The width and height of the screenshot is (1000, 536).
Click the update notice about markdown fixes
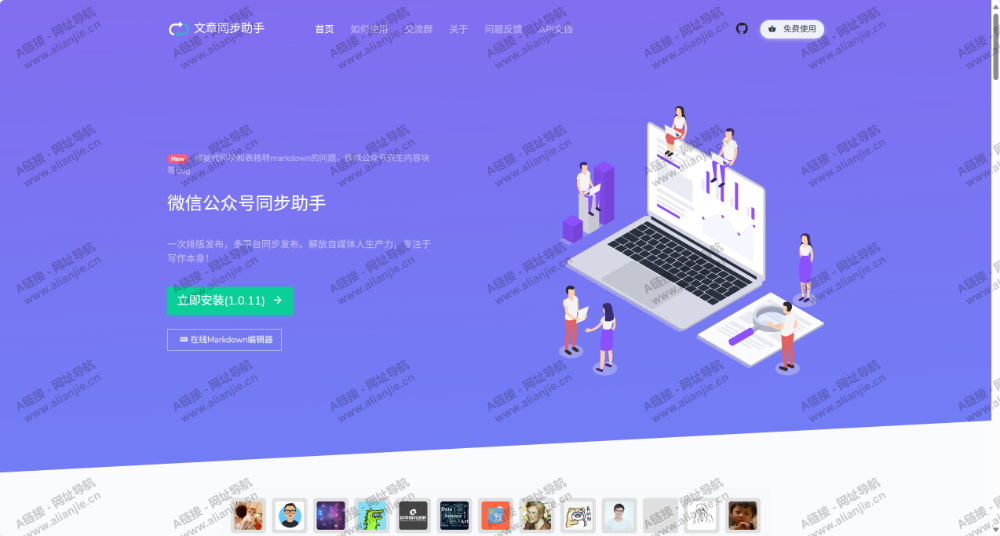click(x=298, y=164)
